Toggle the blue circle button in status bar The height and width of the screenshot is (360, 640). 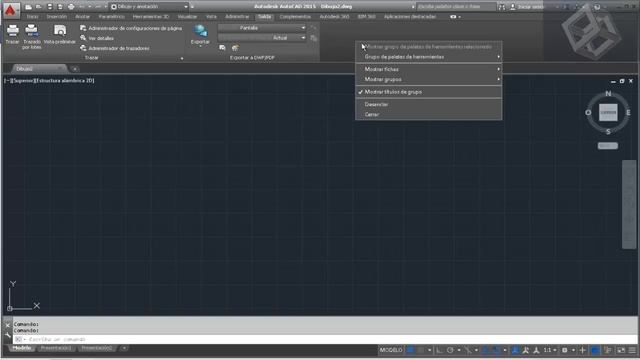tap(595, 350)
